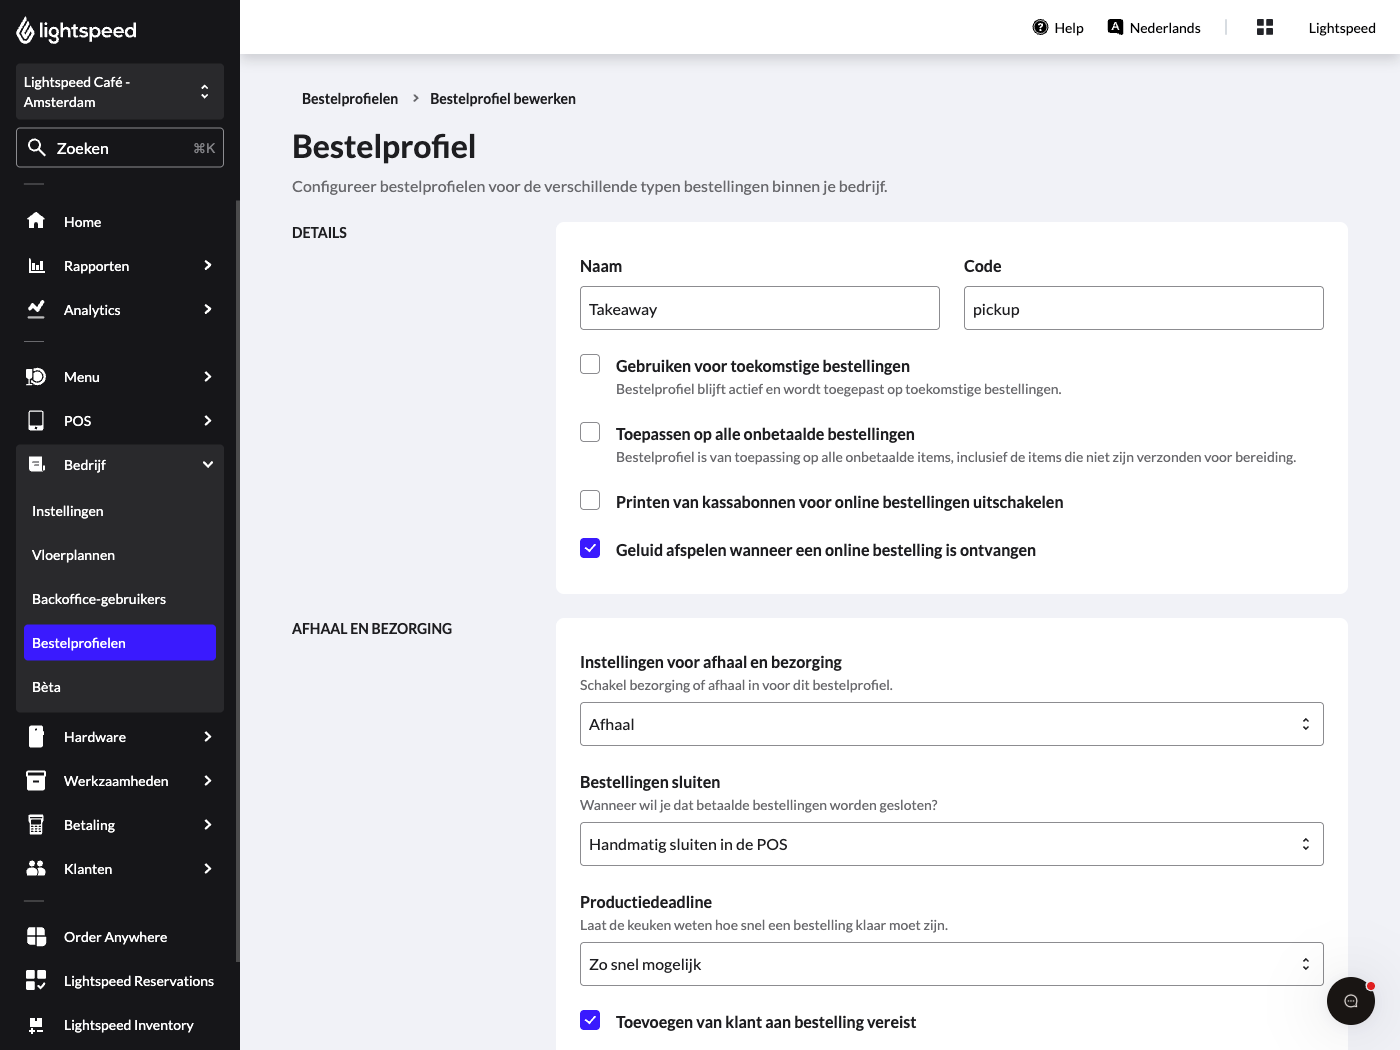Image resolution: width=1400 pixels, height=1050 pixels.
Task: Click Bestelprofiel bewerken breadcrumb
Action: point(503,98)
